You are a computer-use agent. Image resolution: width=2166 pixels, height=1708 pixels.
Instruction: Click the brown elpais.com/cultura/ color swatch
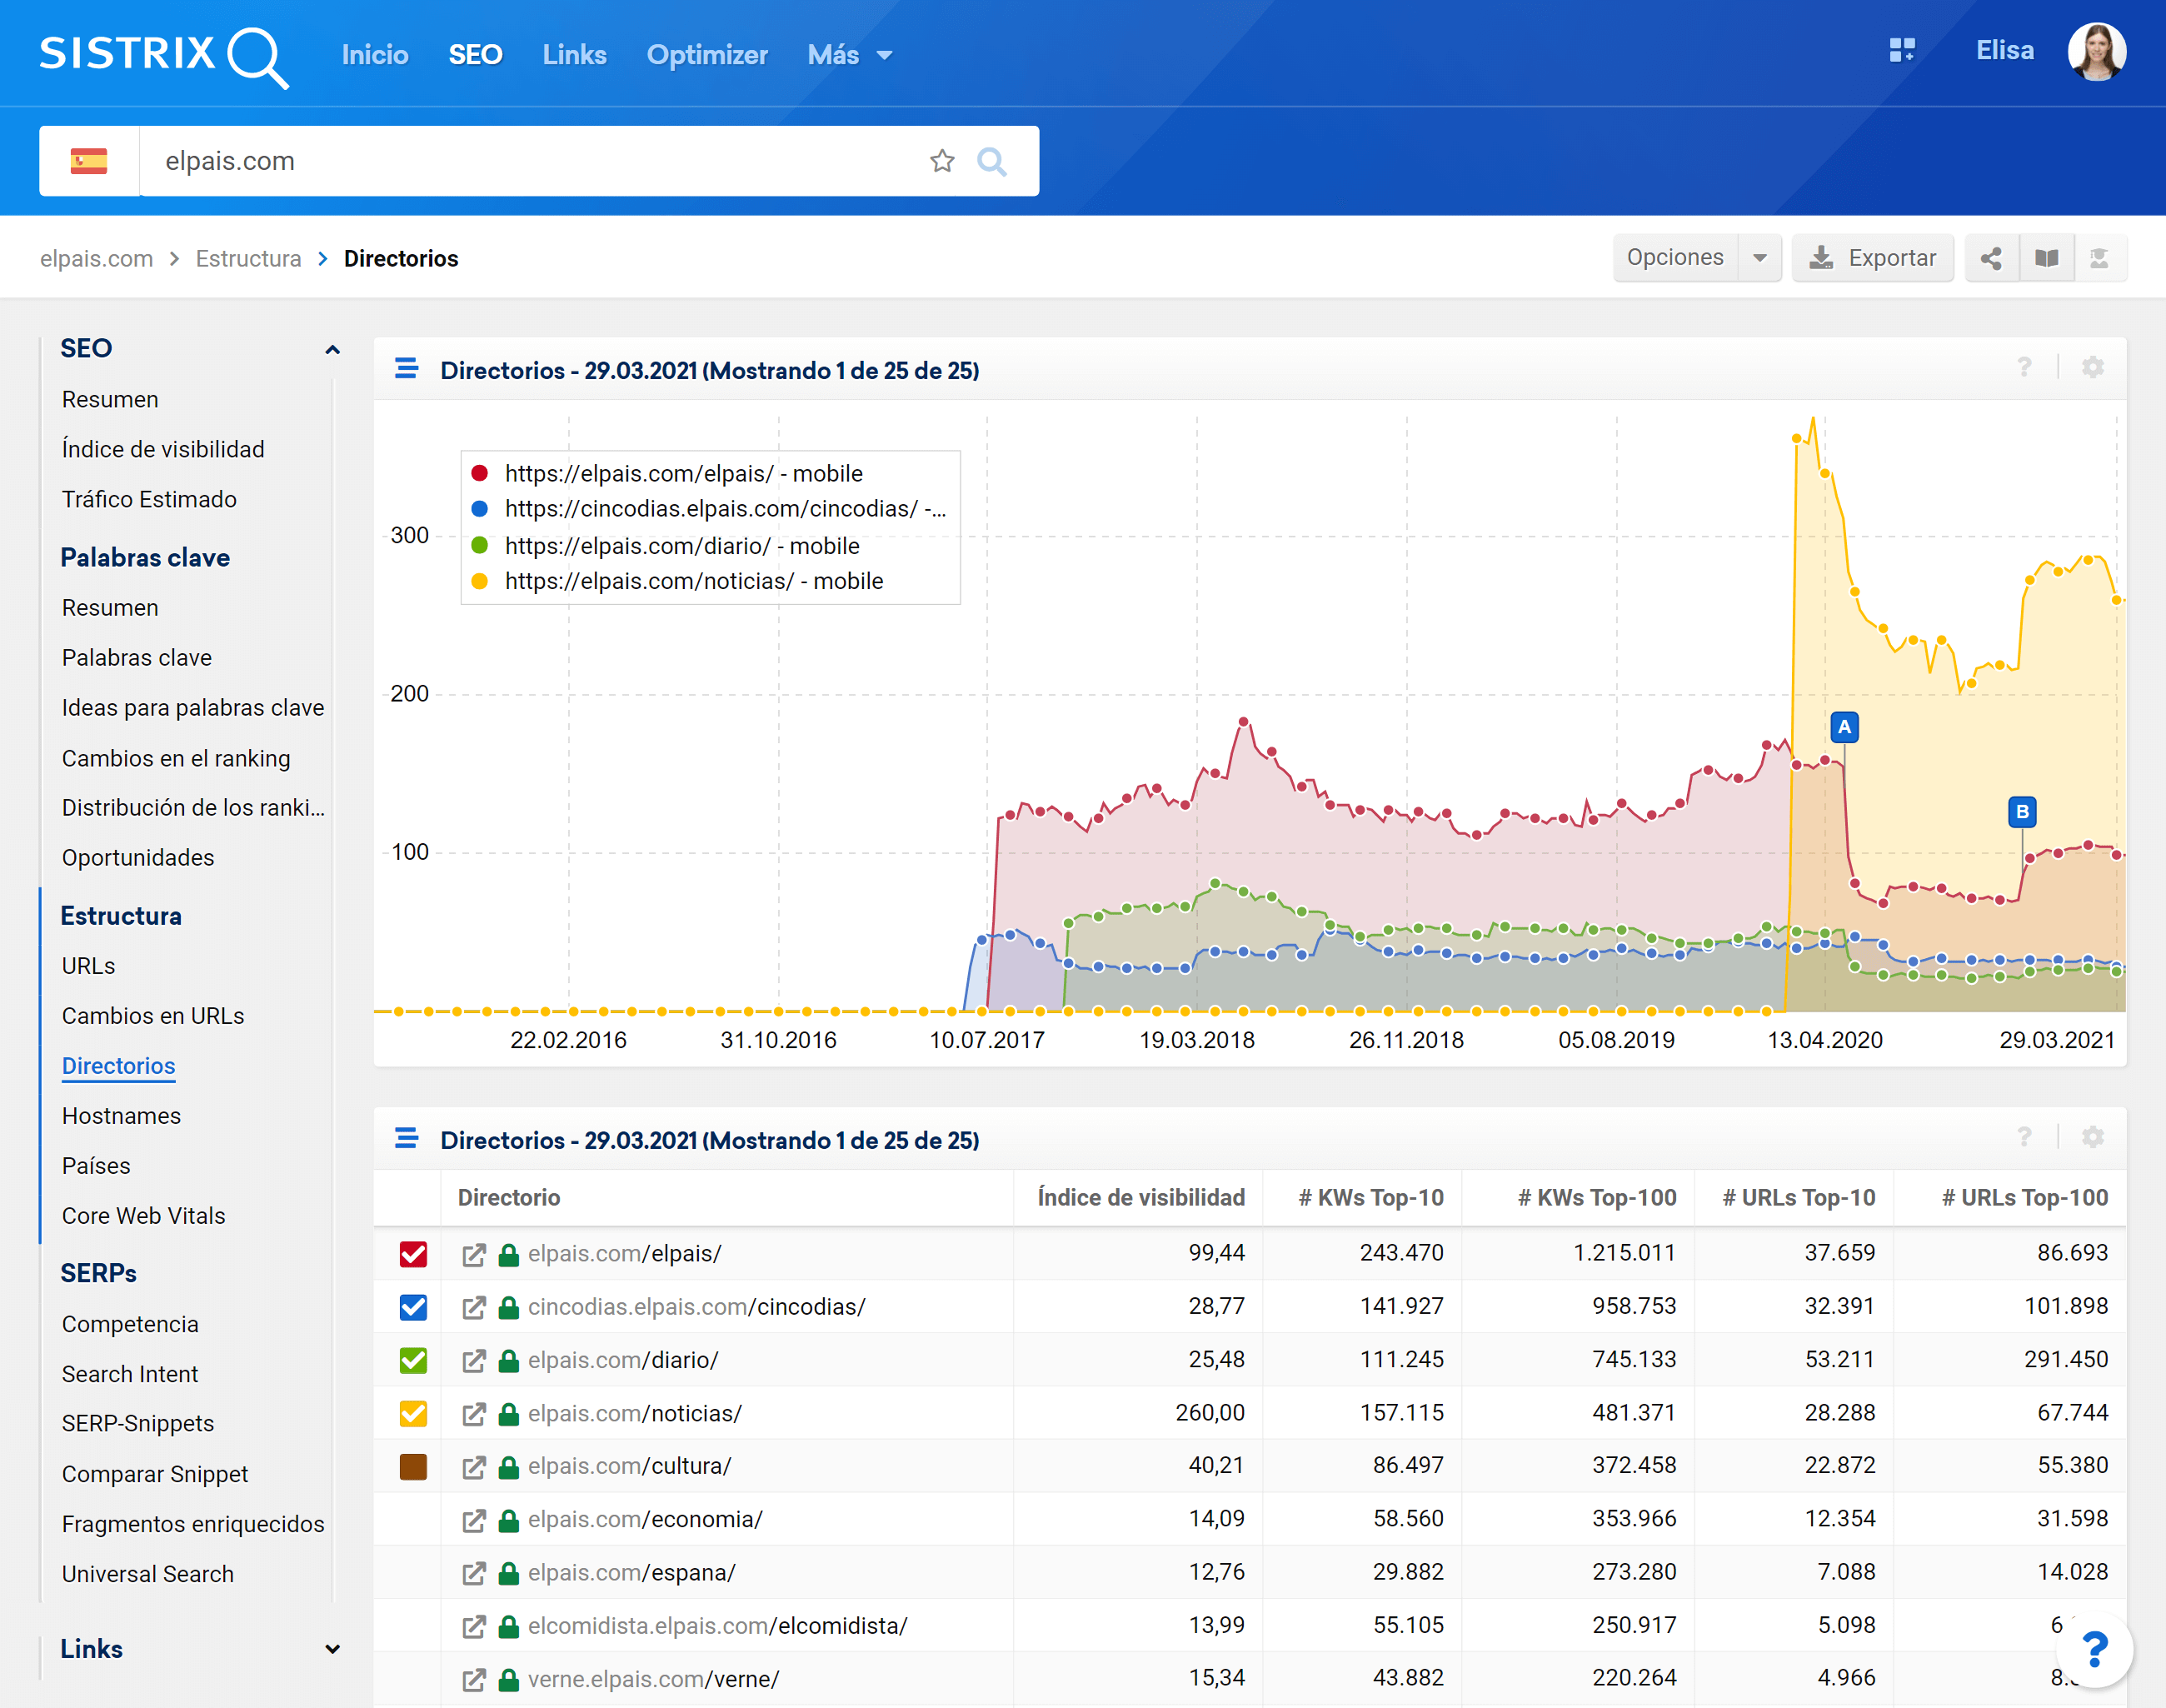413,1467
